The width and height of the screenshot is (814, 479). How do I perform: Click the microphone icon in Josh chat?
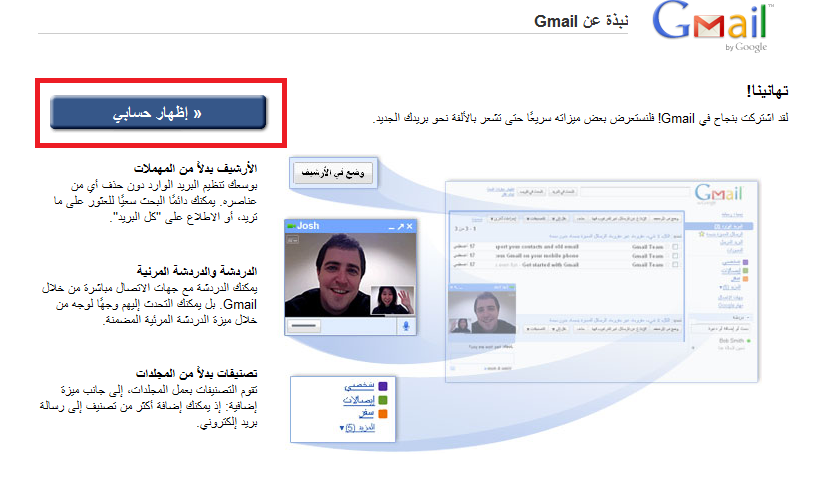[x=406, y=326]
